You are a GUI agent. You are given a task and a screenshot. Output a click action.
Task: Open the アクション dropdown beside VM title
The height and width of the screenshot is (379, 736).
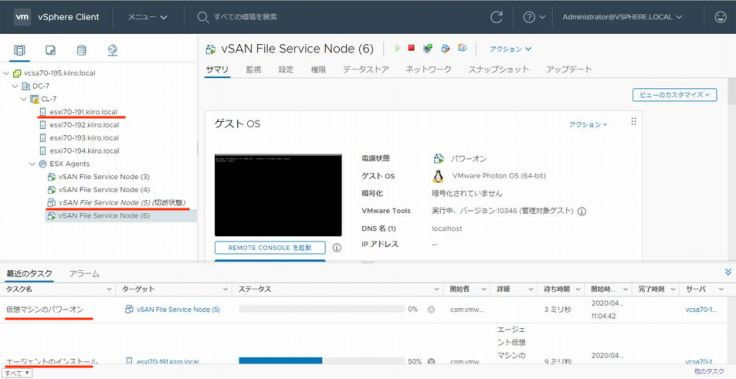pyautogui.click(x=510, y=49)
